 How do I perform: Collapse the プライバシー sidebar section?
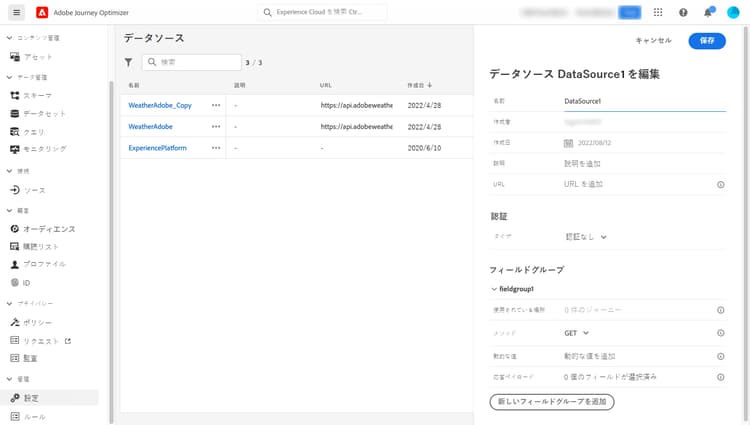tap(9, 303)
